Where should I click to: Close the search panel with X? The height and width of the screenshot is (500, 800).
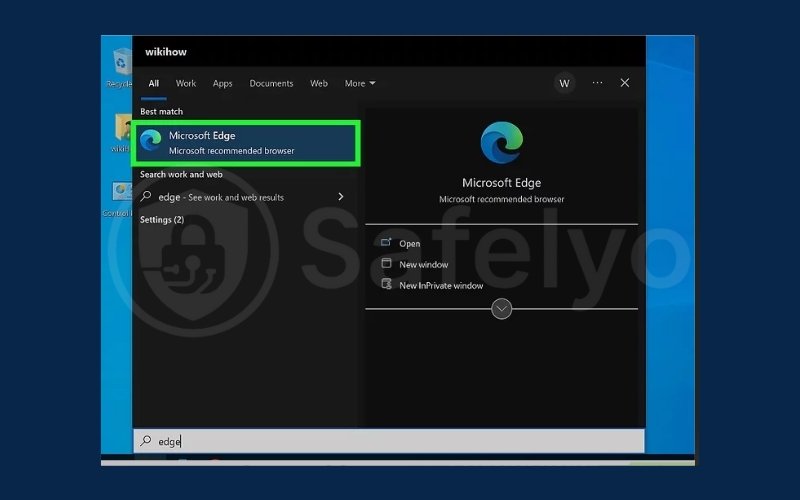(624, 83)
